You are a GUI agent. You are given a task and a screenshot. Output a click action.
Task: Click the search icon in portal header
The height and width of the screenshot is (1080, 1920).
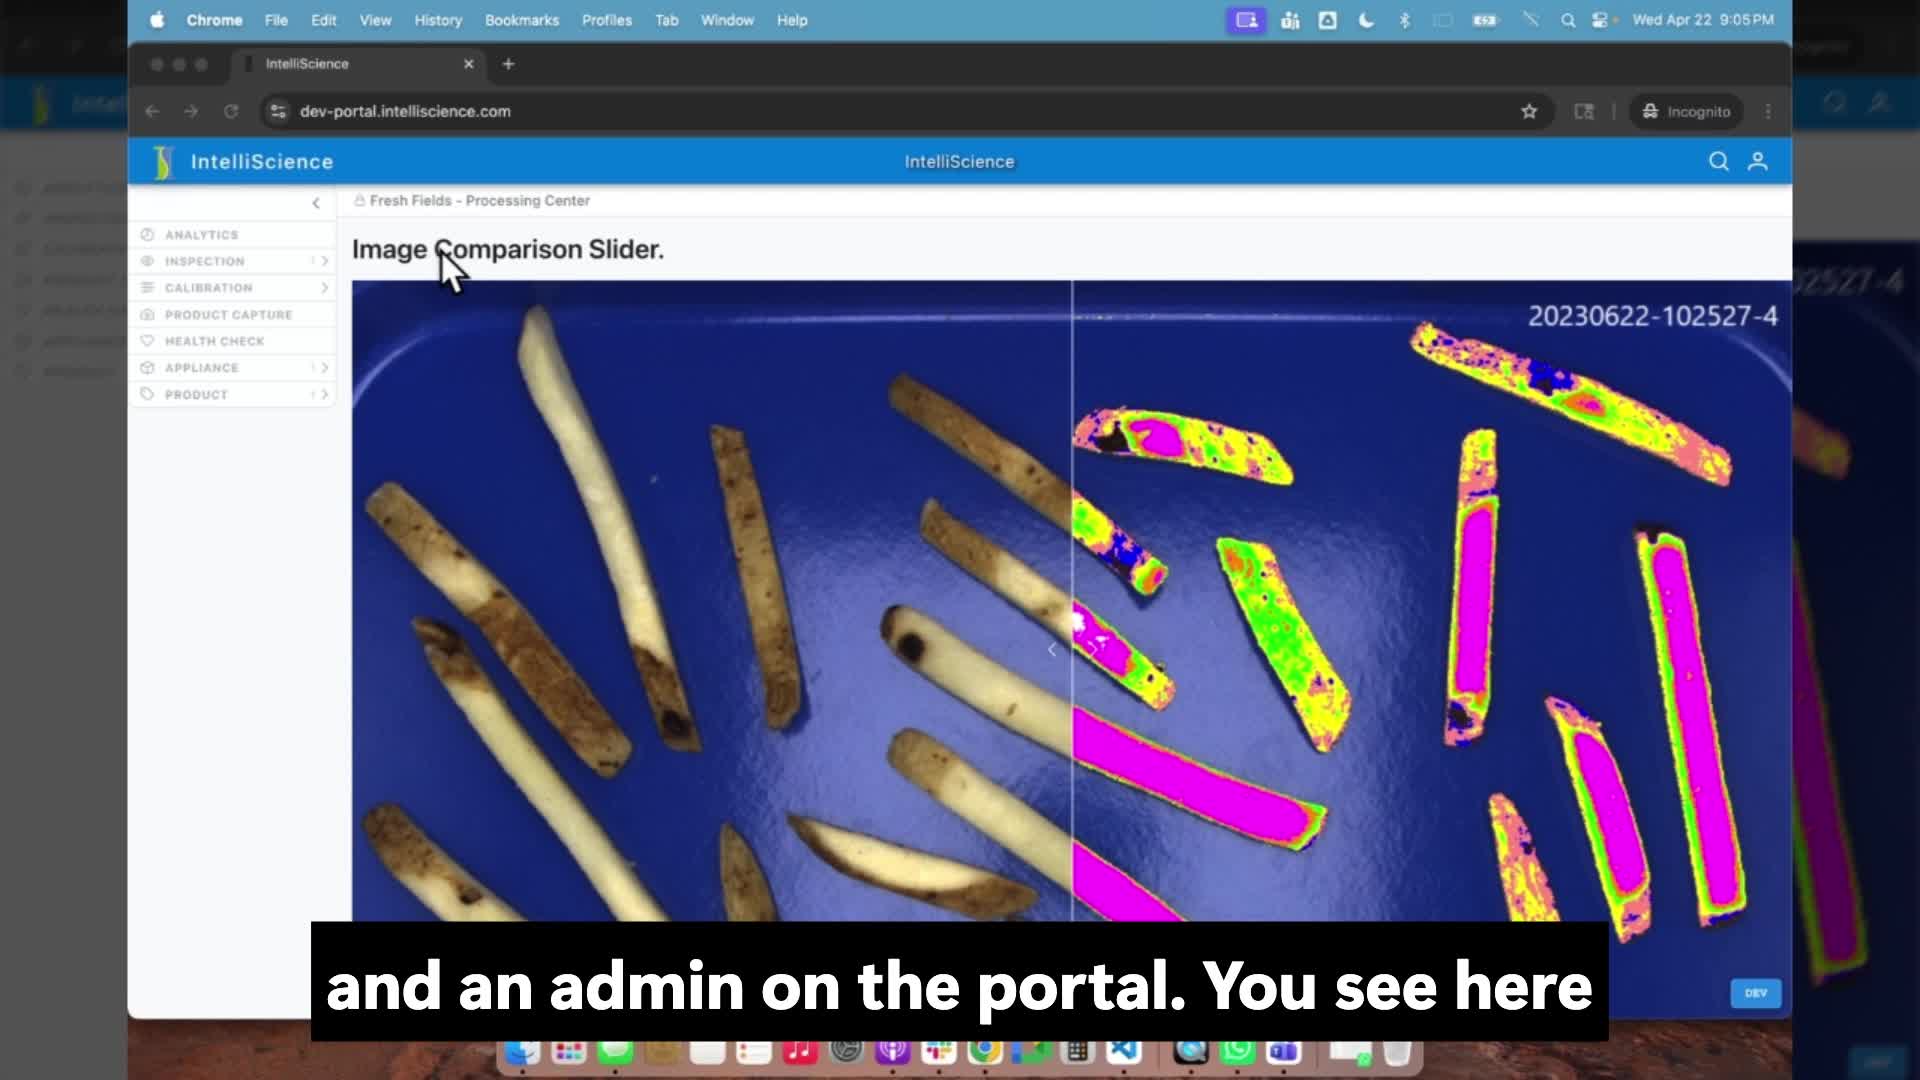click(x=1718, y=161)
